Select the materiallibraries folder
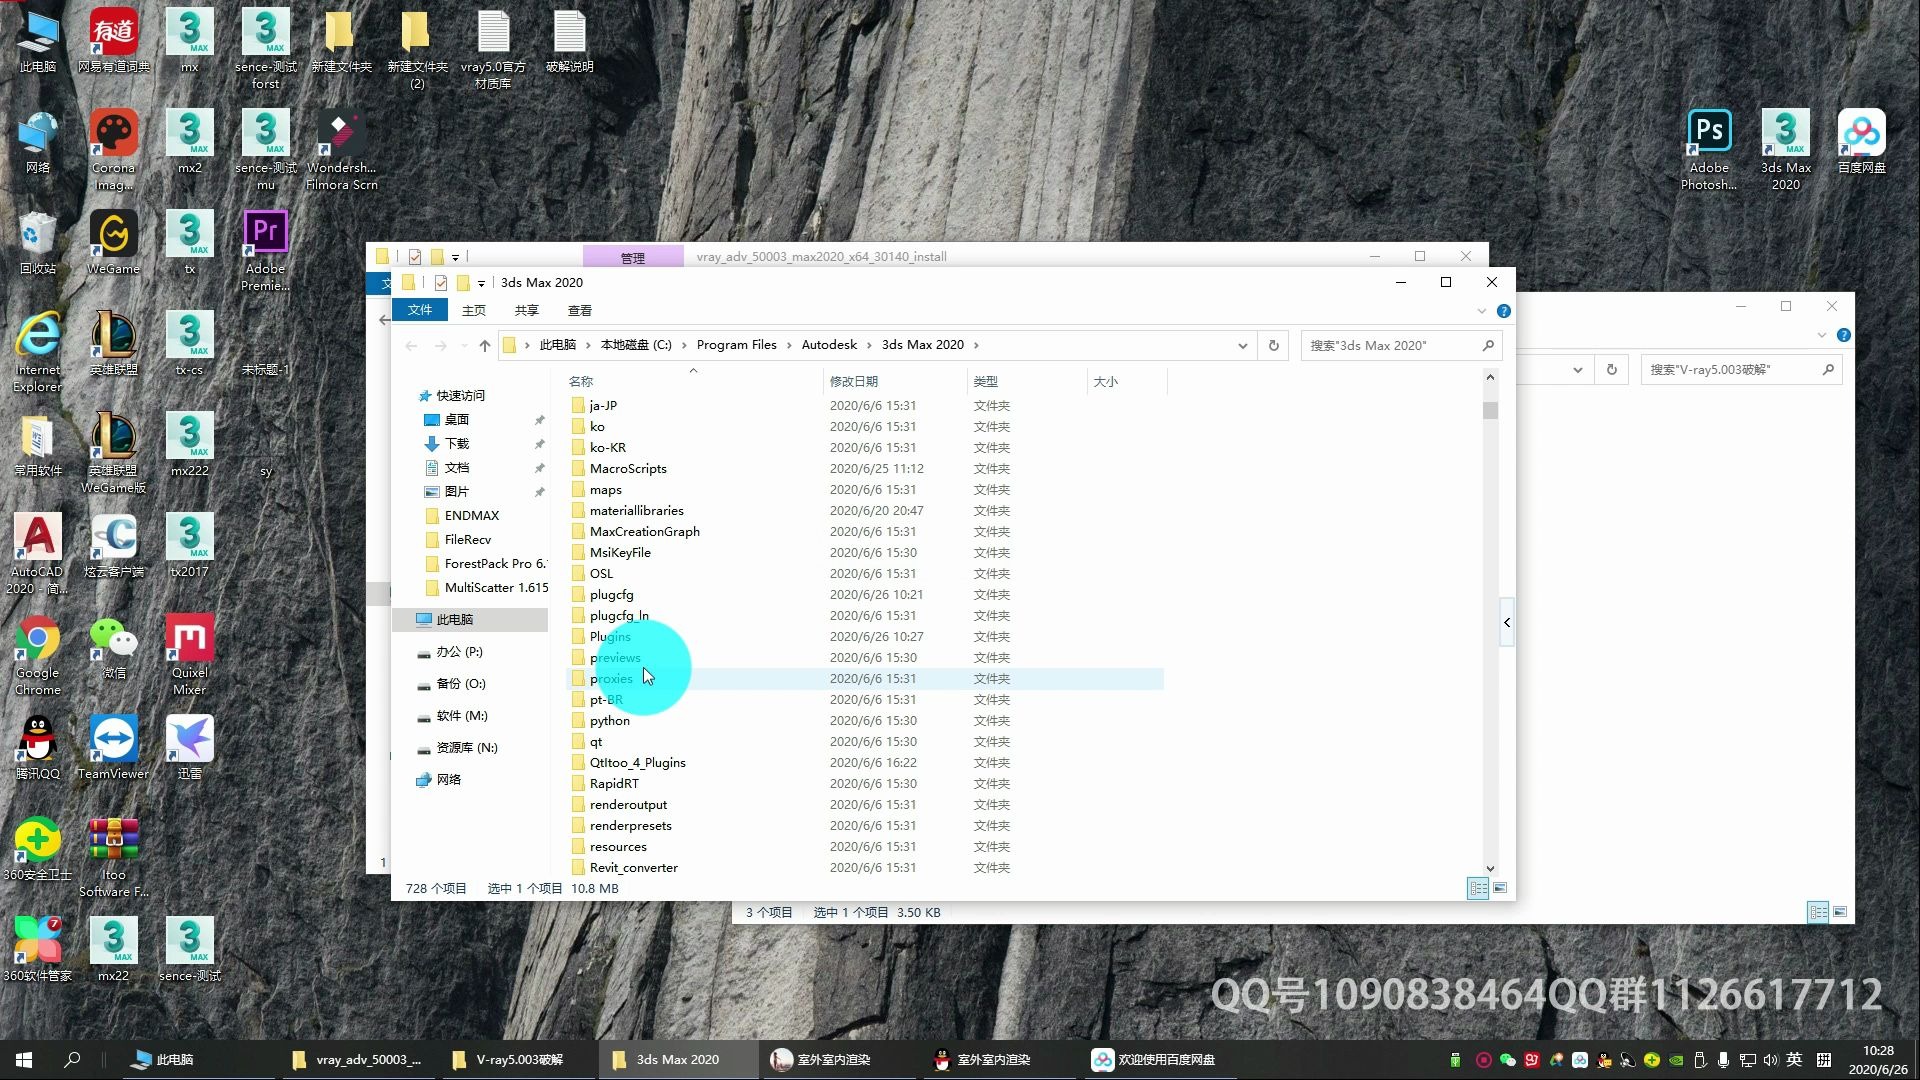The width and height of the screenshot is (1920, 1080). point(637,510)
